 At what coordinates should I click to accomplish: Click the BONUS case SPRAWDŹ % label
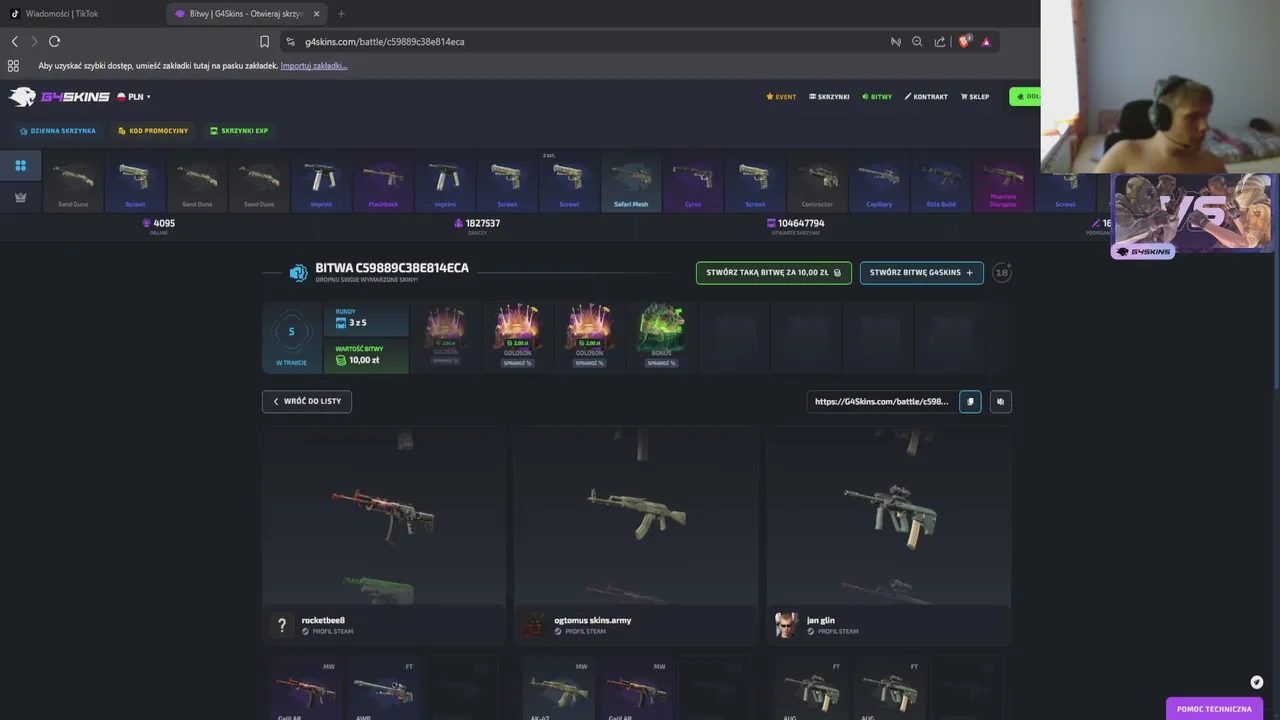click(x=661, y=363)
